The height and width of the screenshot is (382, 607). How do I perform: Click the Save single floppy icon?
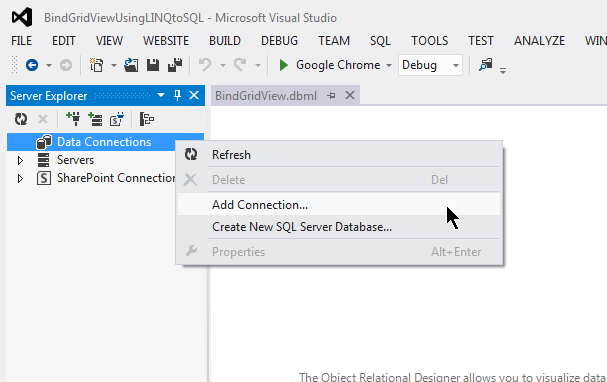153,65
